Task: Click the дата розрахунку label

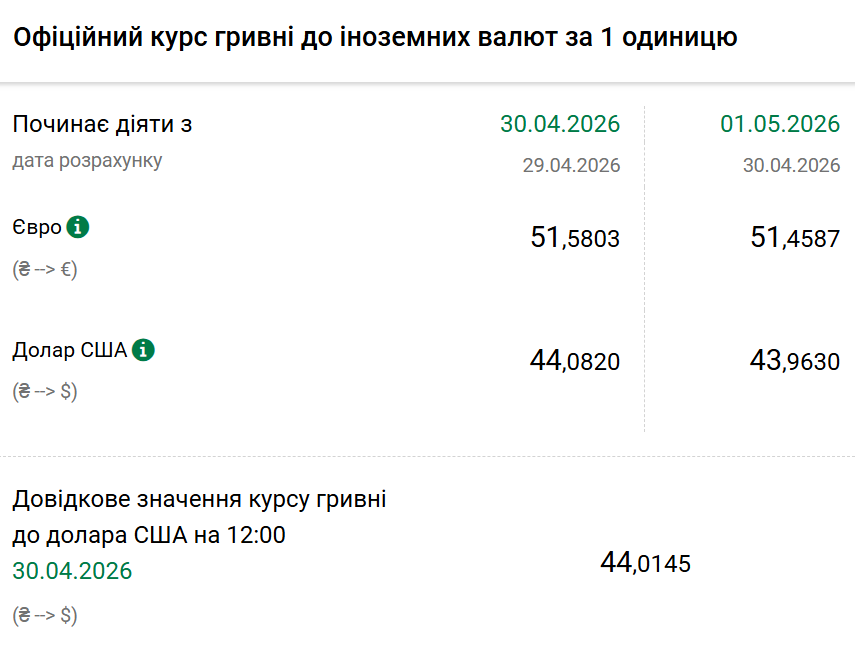Action: coord(87,161)
